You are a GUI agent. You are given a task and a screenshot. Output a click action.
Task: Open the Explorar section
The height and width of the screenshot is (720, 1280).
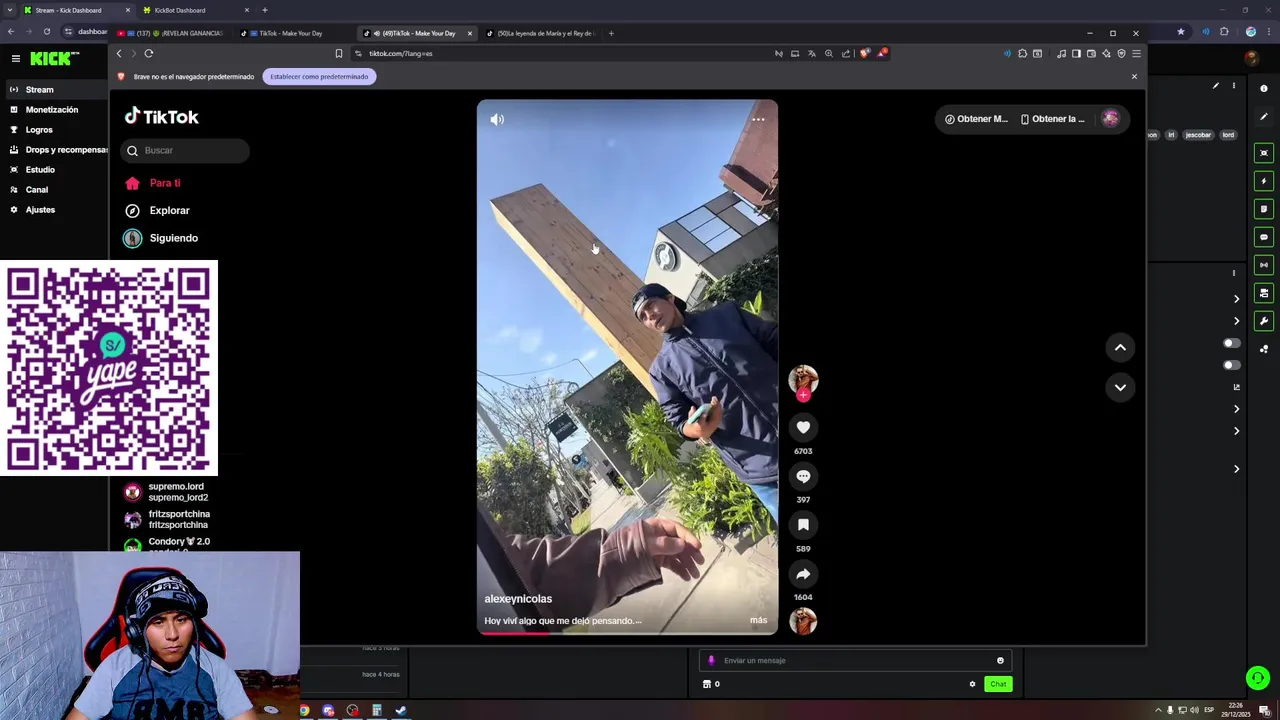pos(157,210)
